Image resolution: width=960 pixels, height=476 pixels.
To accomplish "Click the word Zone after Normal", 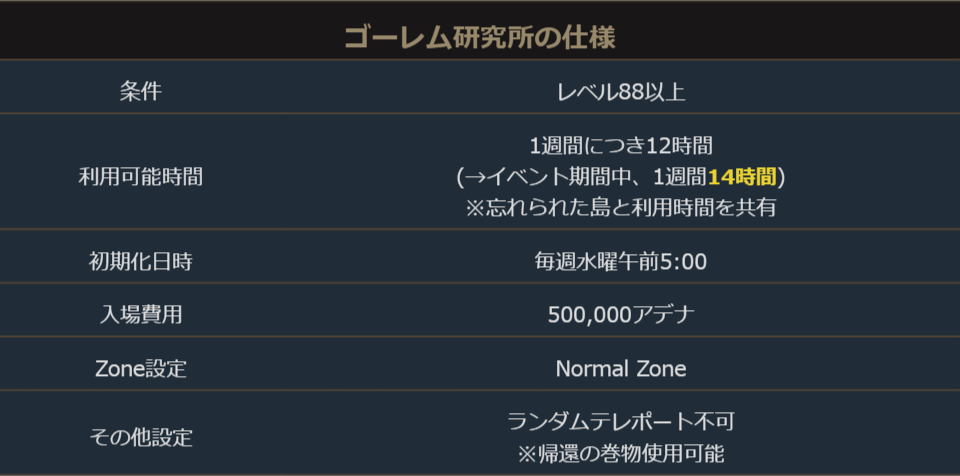I will 661,368.
